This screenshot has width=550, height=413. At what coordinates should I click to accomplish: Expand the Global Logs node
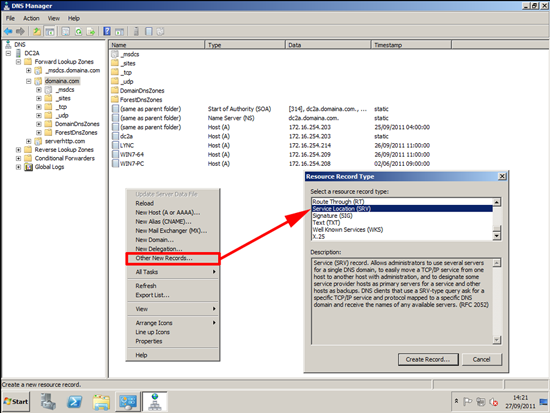(x=19, y=167)
